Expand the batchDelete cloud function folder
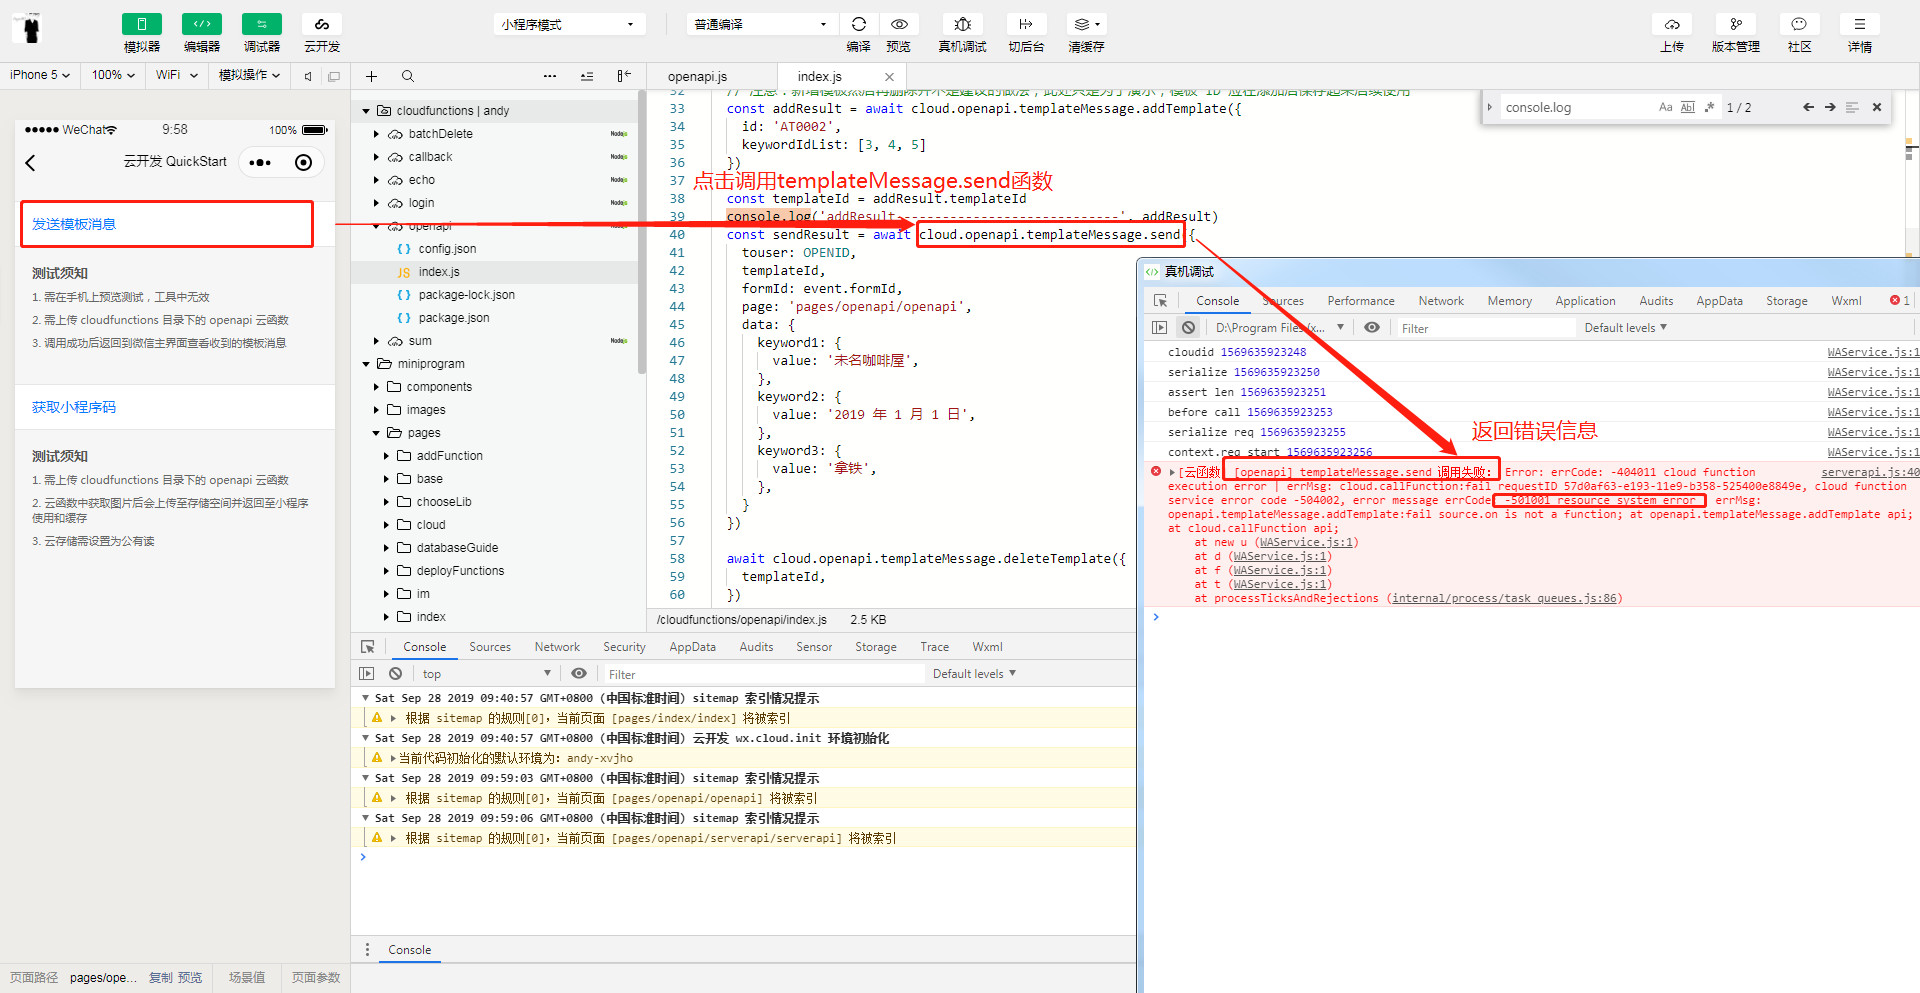This screenshot has width=1920, height=993. click(x=377, y=134)
